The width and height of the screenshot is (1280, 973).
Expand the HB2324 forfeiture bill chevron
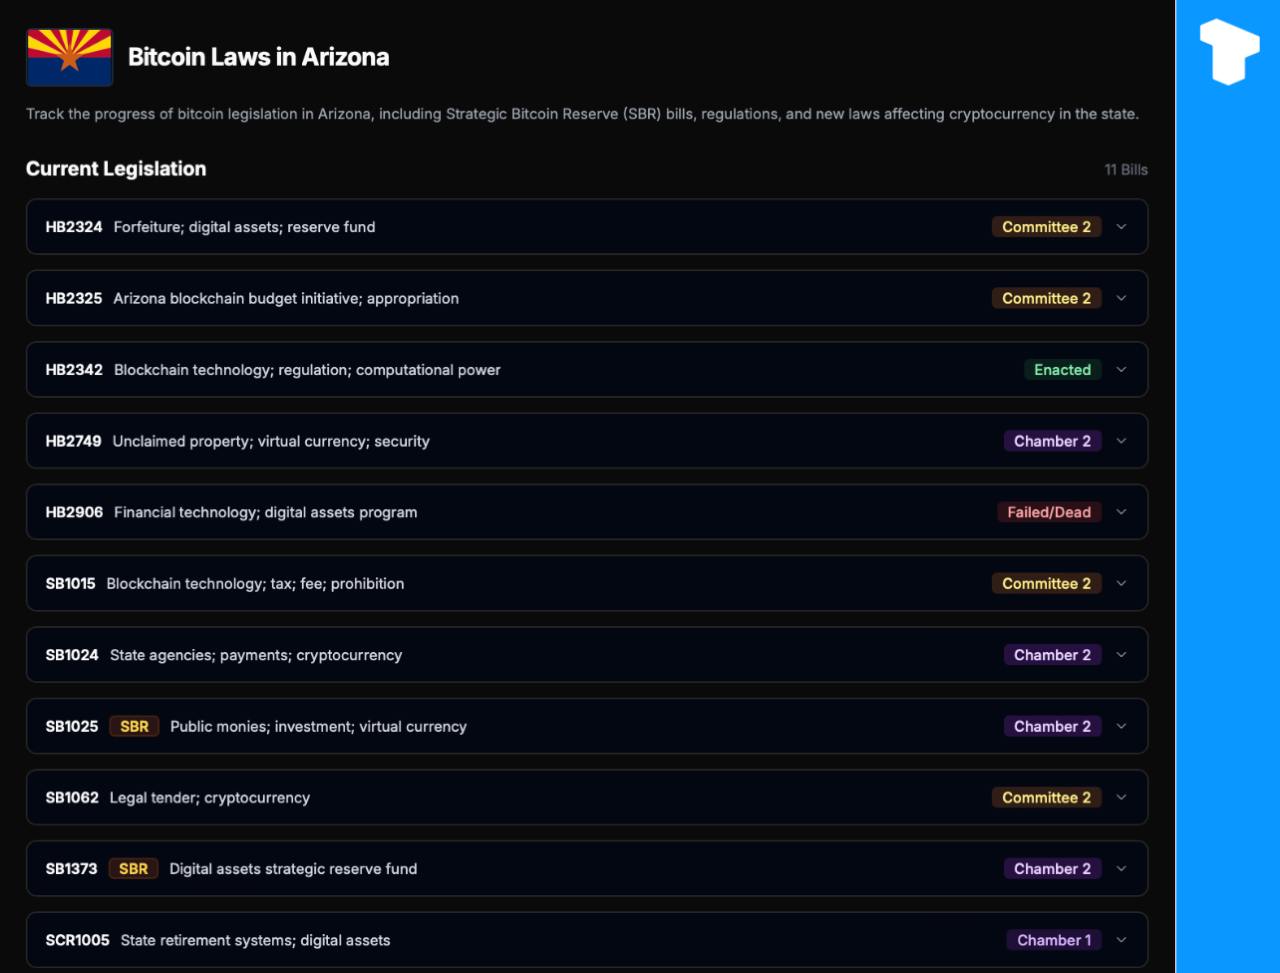coord(1121,227)
